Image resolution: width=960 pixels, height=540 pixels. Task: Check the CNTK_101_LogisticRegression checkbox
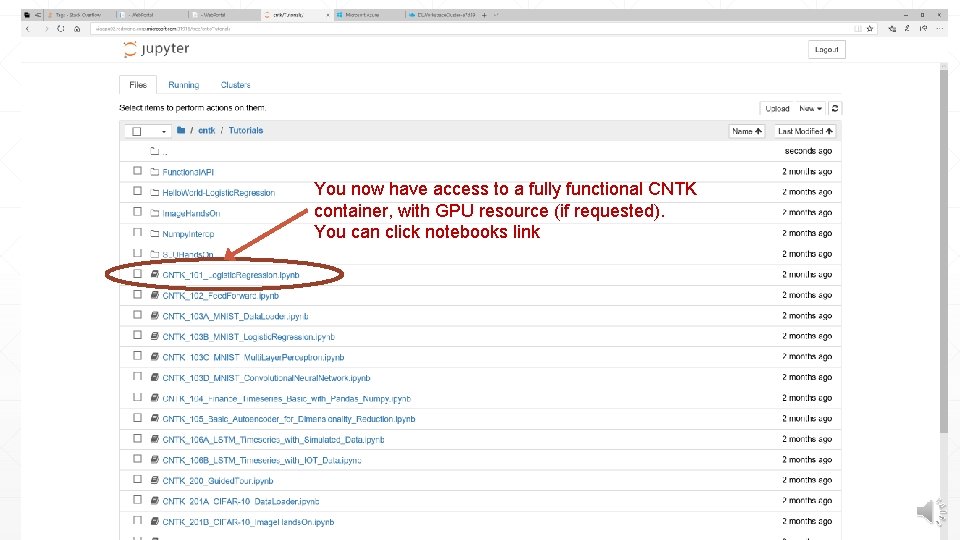click(138, 274)
